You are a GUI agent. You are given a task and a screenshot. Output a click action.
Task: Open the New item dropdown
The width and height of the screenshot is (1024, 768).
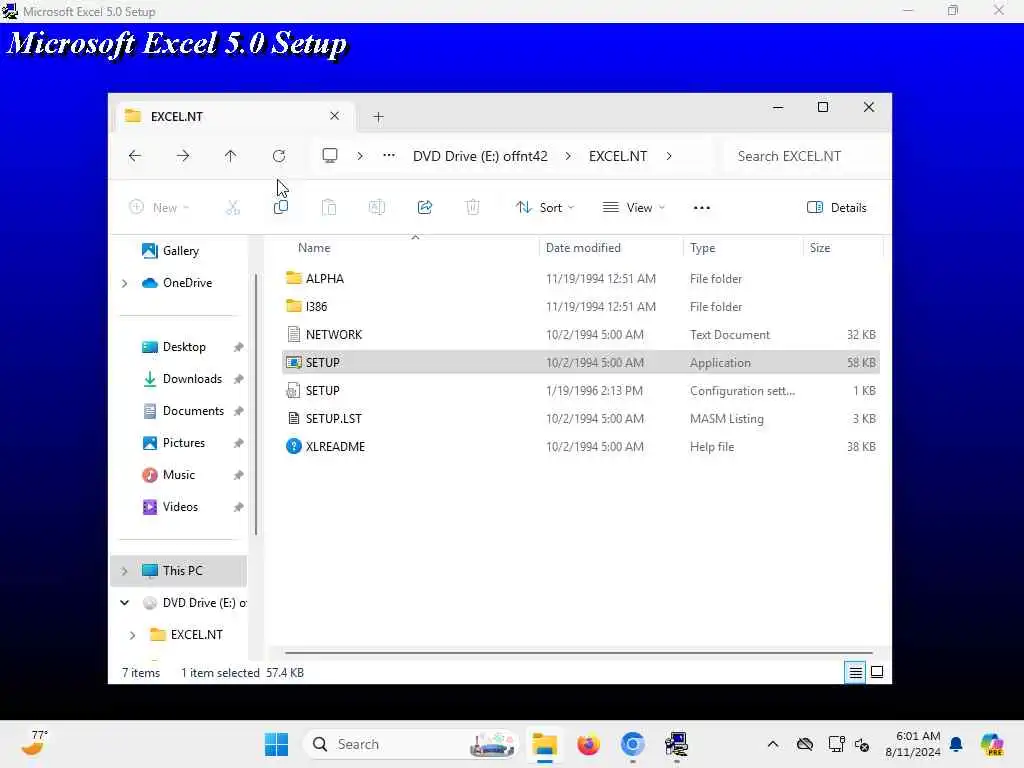[159, 208]
